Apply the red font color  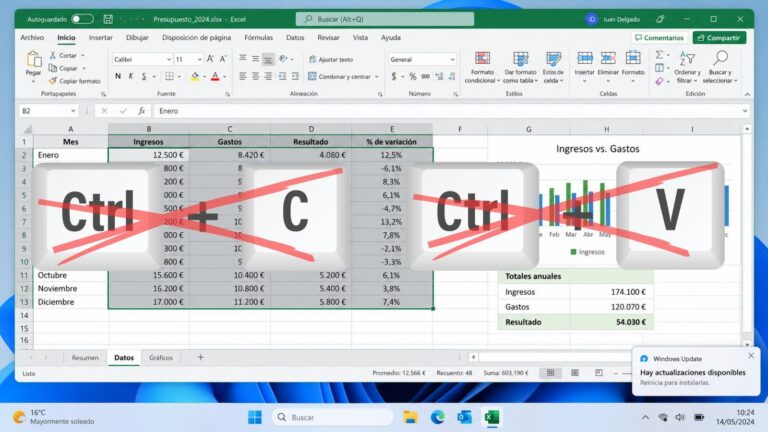(215, 76)
